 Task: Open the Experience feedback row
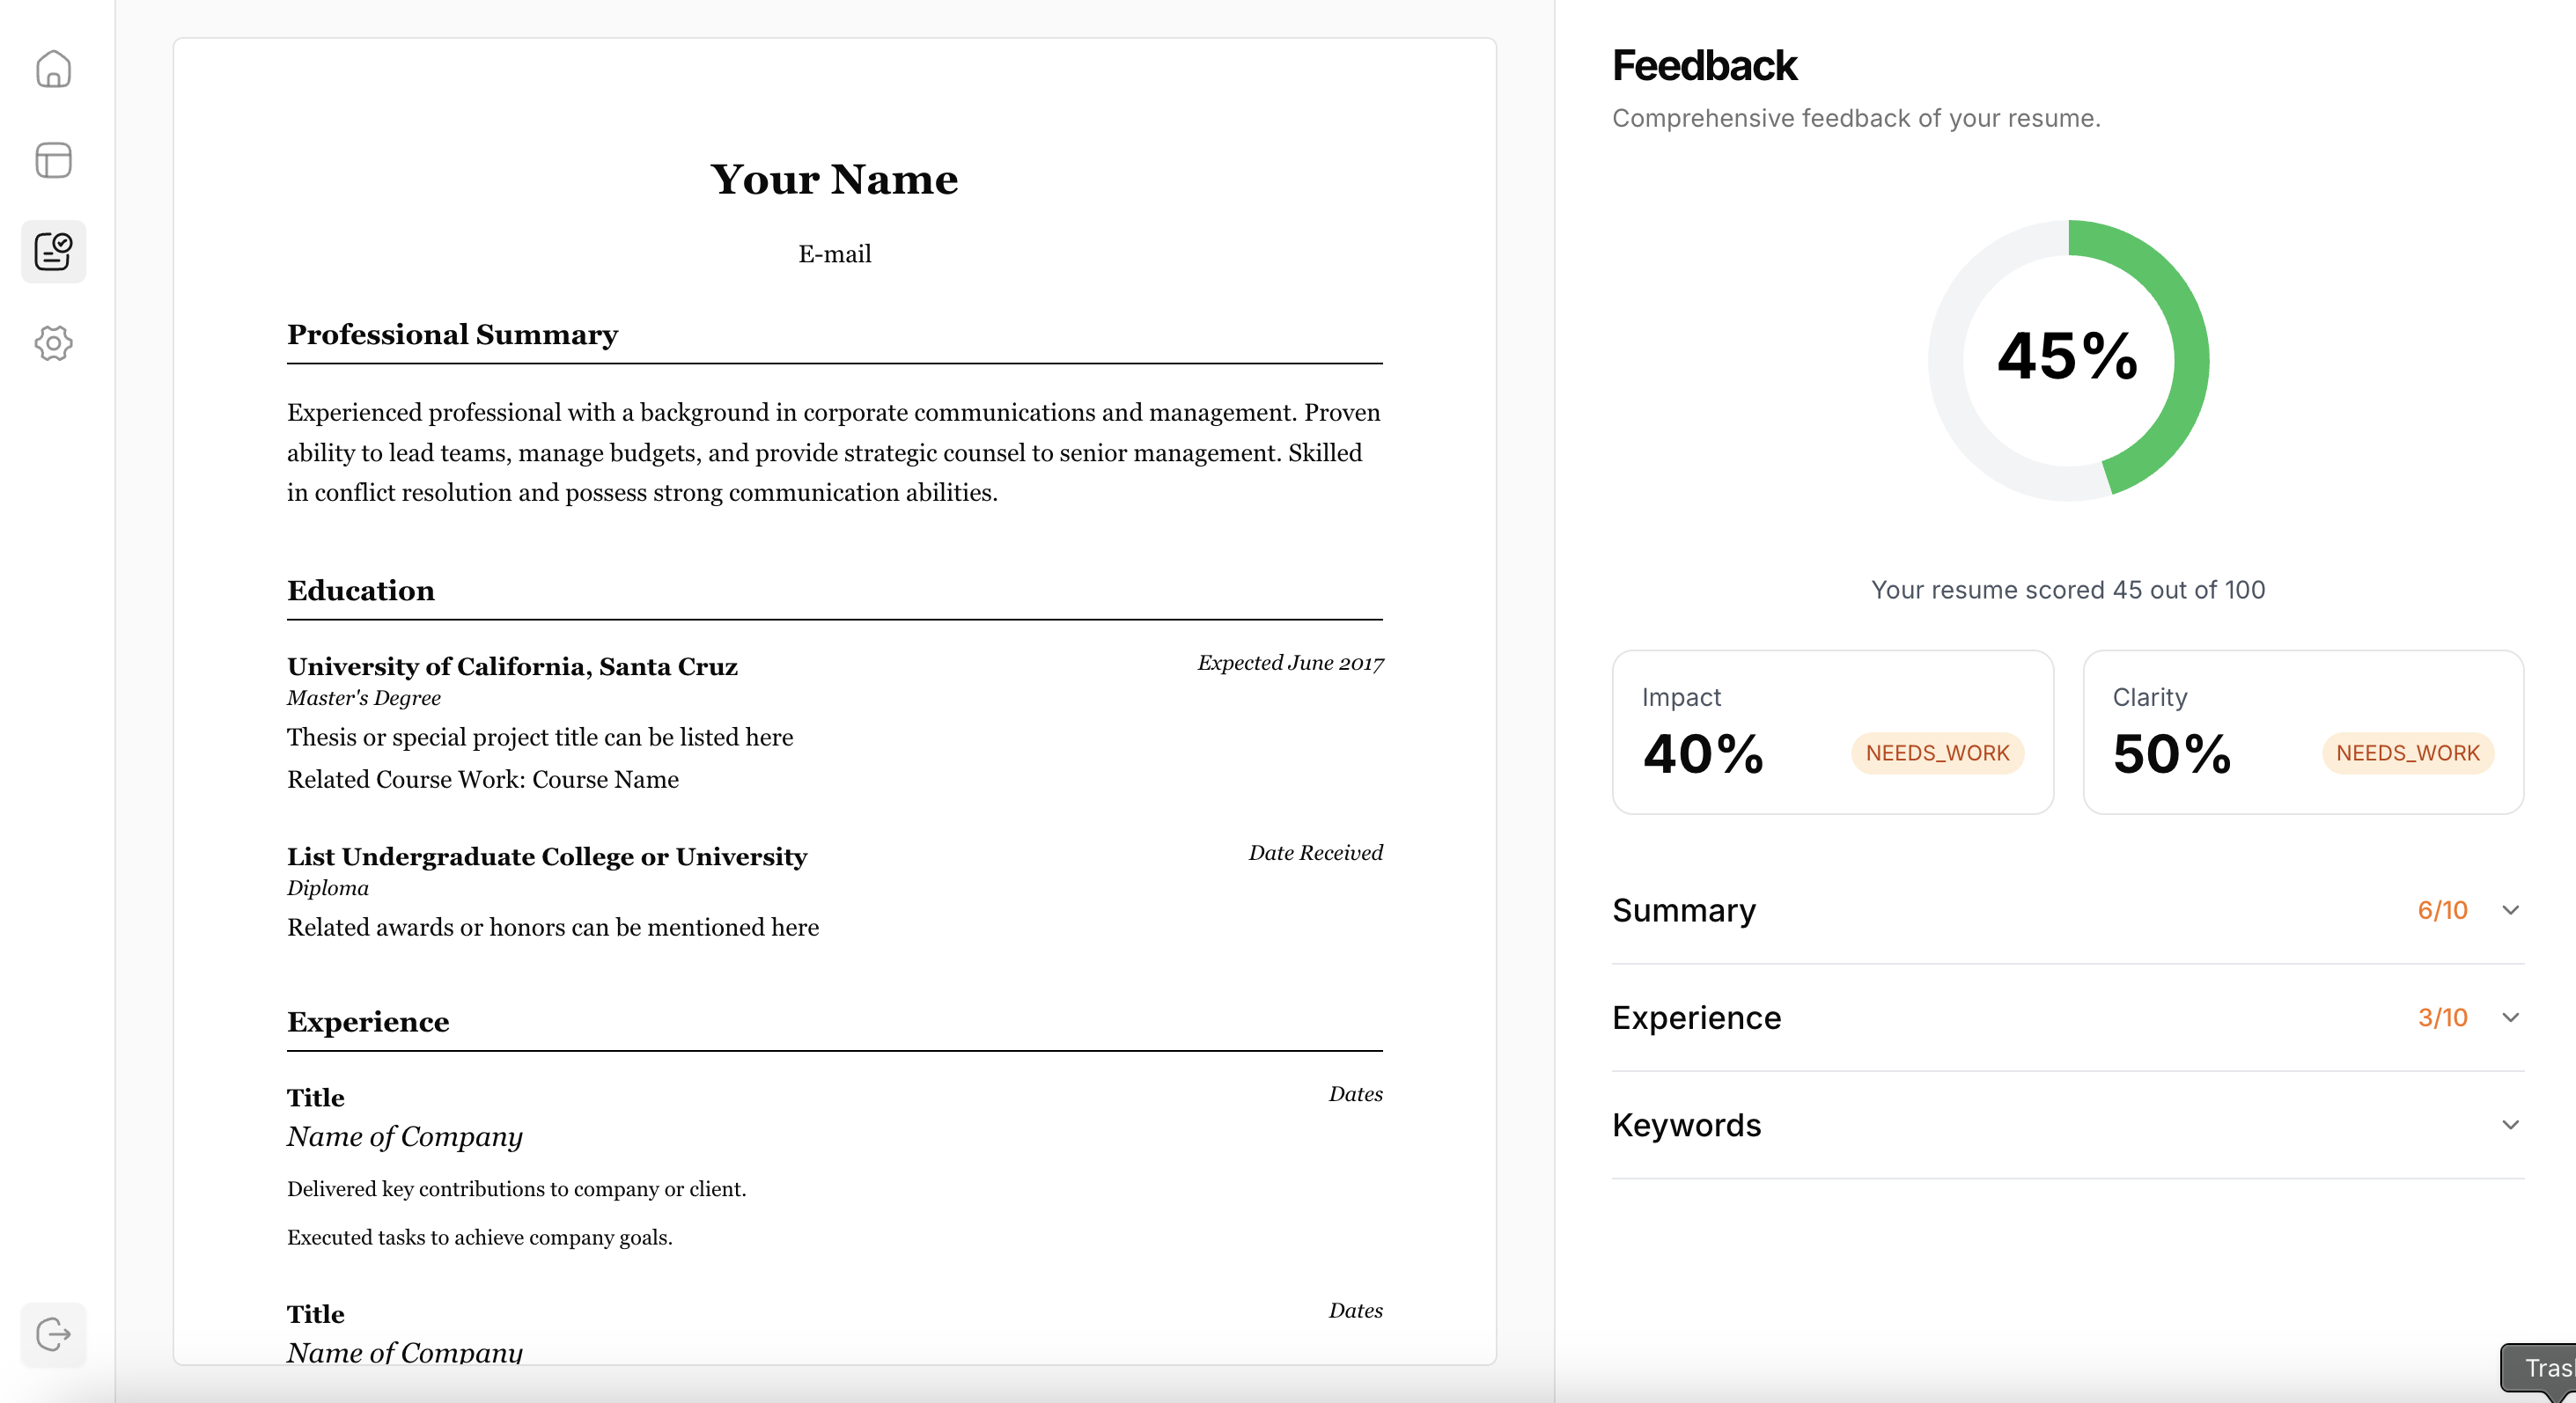(2068, 1017)
